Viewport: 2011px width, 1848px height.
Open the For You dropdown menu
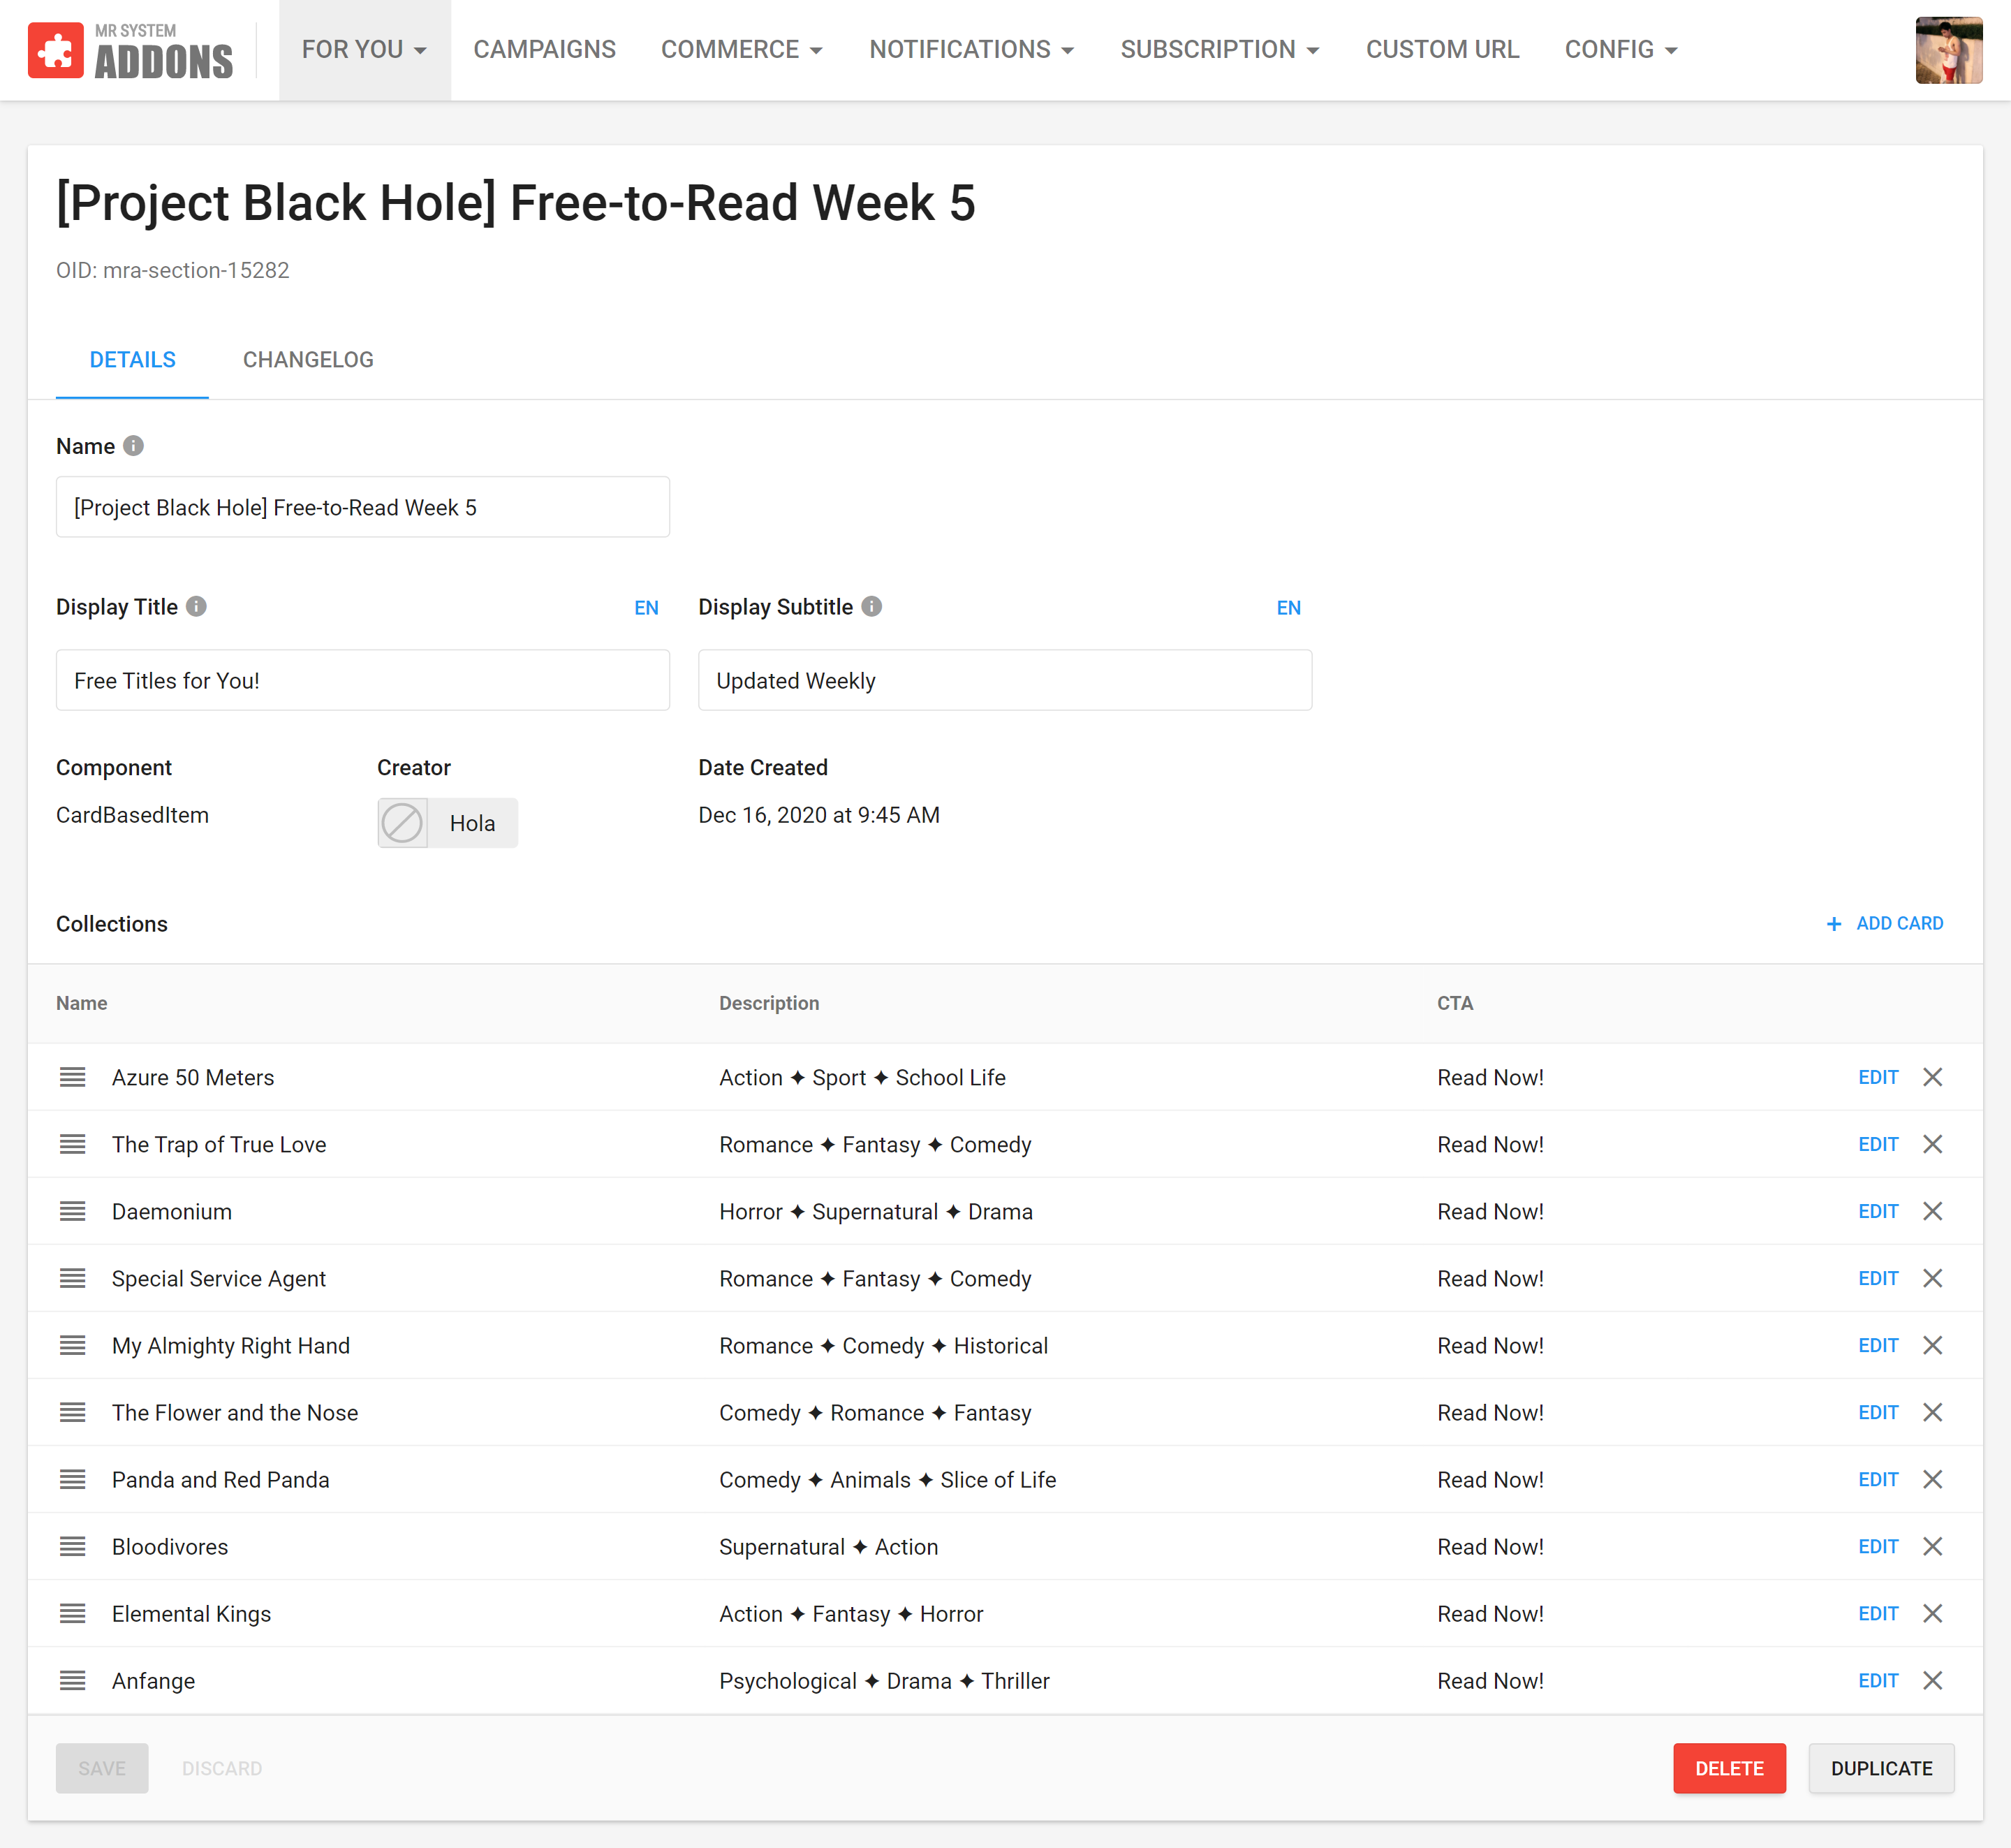click(364, 50)
